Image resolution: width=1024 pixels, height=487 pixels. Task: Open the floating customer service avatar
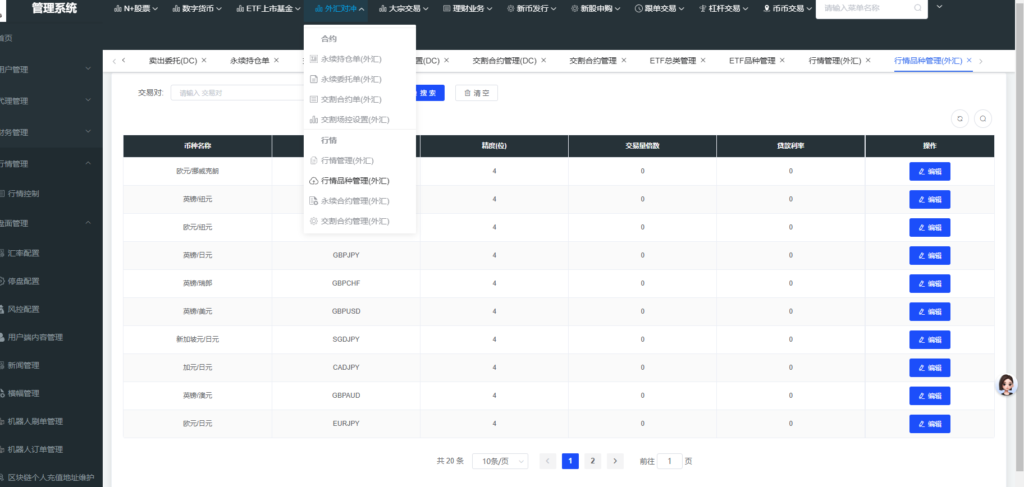point(1006,385)
